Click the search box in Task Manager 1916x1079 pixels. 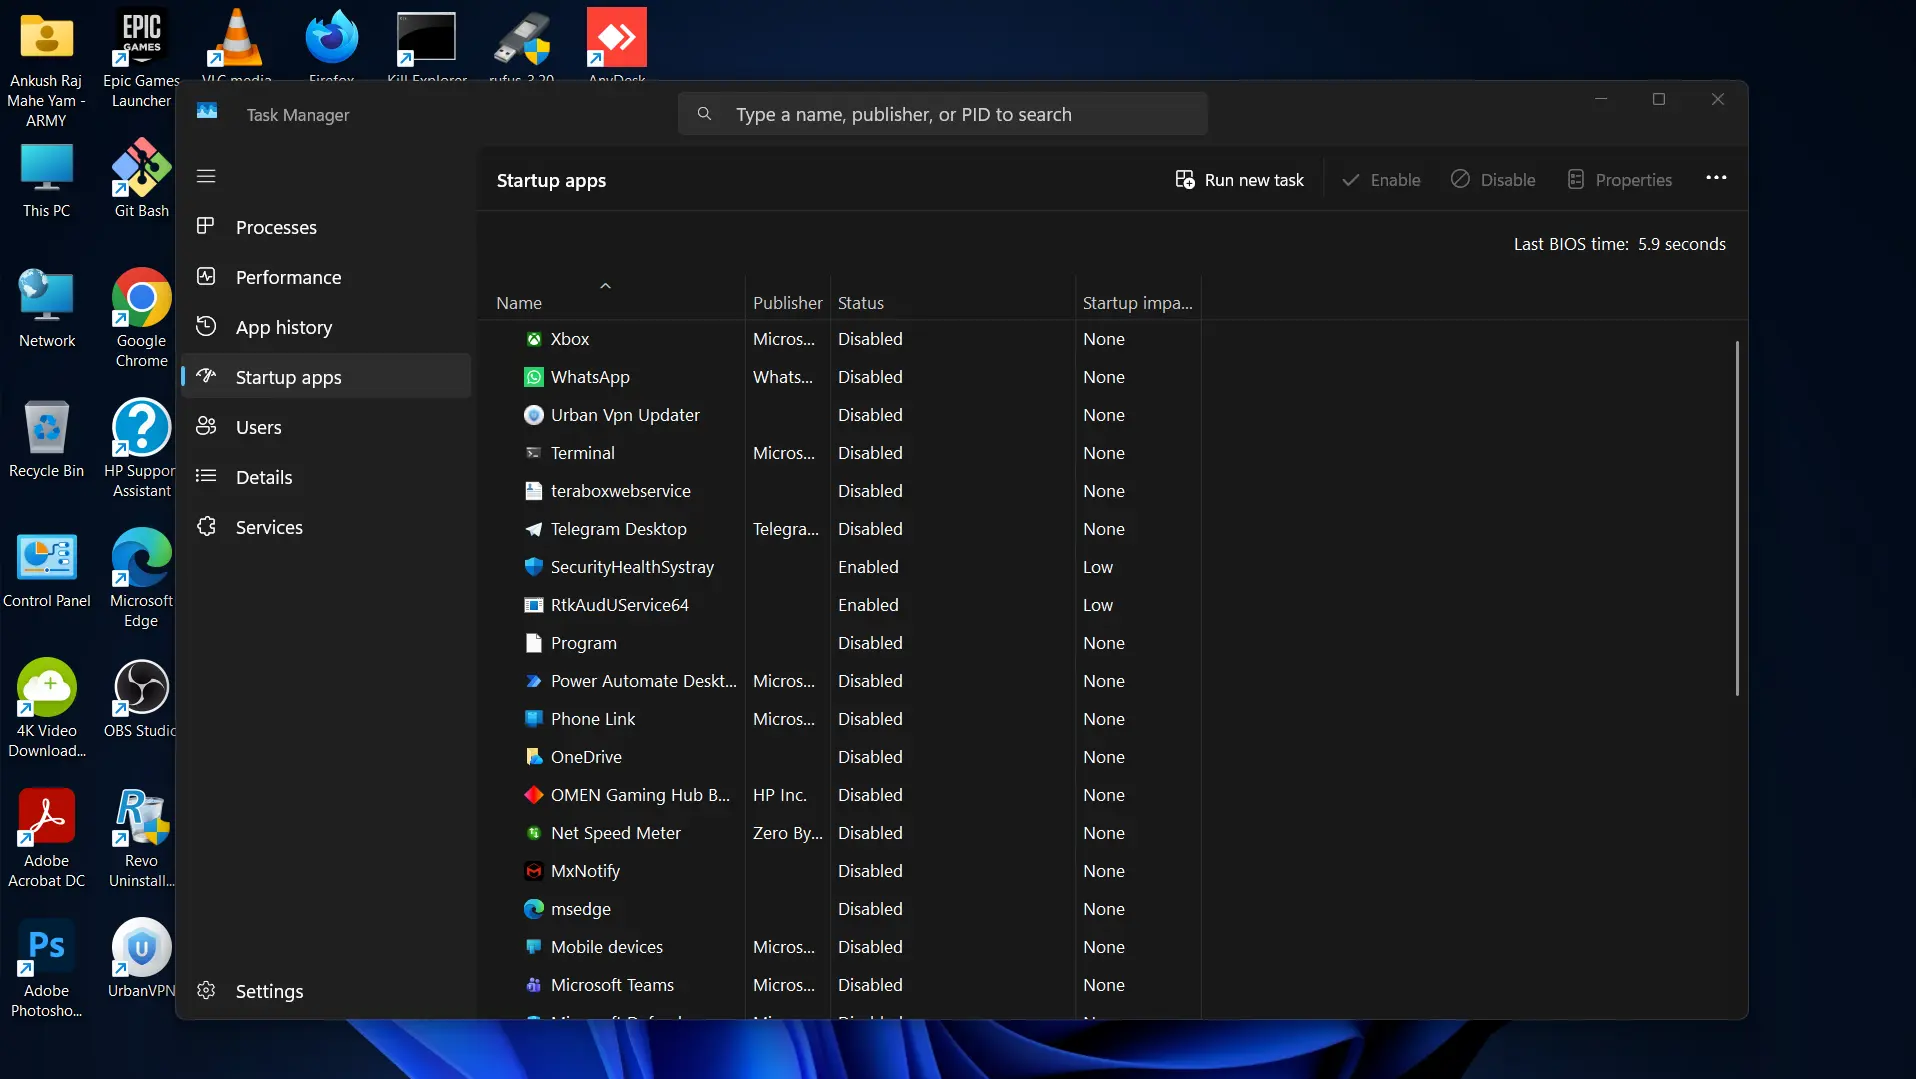click(x=942, y=114)
